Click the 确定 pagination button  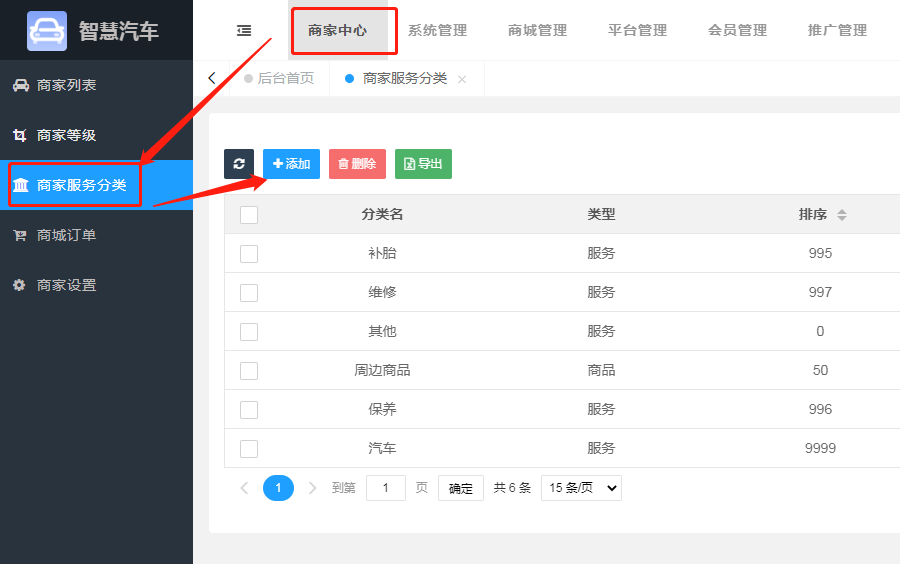click(460, 488)
